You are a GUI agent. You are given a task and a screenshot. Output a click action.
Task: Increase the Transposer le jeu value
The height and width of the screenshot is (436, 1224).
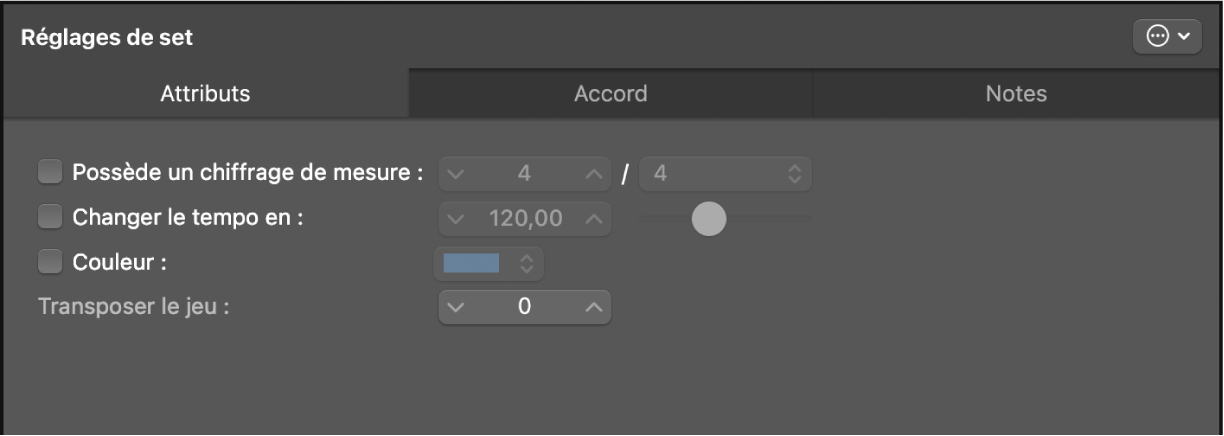click(593, 307)
